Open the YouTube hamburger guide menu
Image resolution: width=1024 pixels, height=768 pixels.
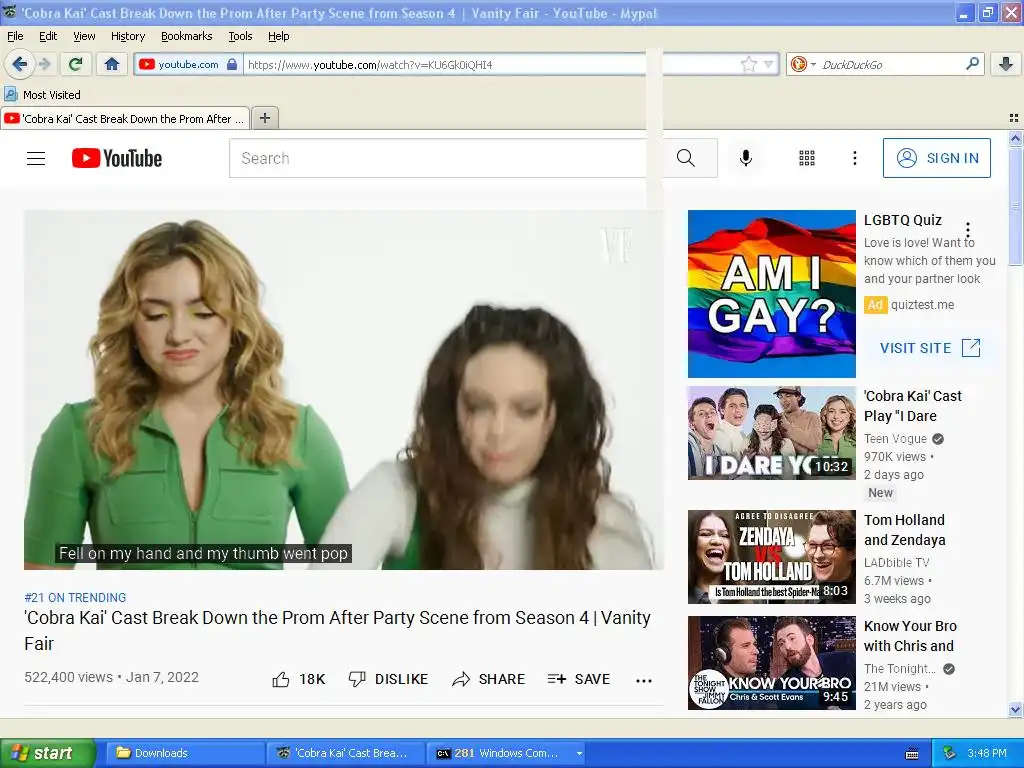click(x=36, y=158)
